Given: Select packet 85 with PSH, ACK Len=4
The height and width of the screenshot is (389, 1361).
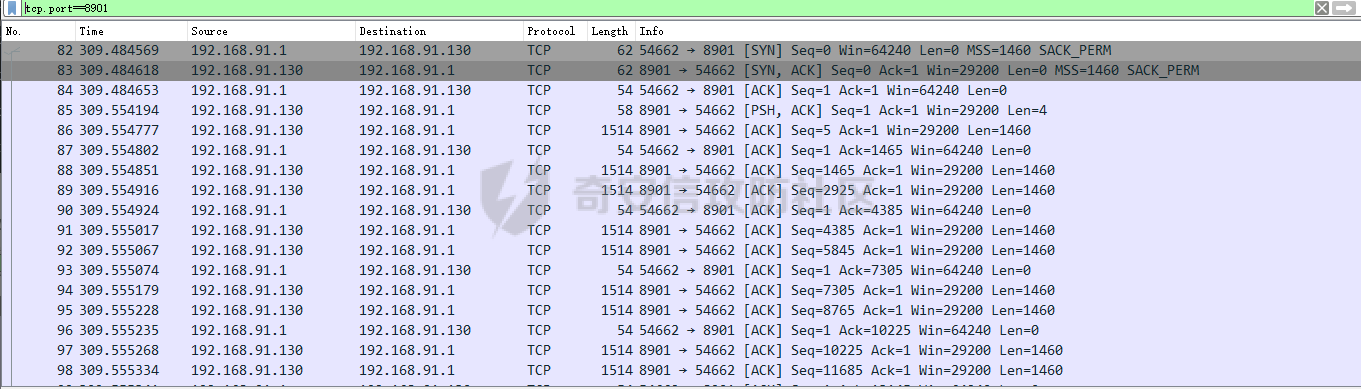Looking at the screenshot, I should (x=680, y=110).
